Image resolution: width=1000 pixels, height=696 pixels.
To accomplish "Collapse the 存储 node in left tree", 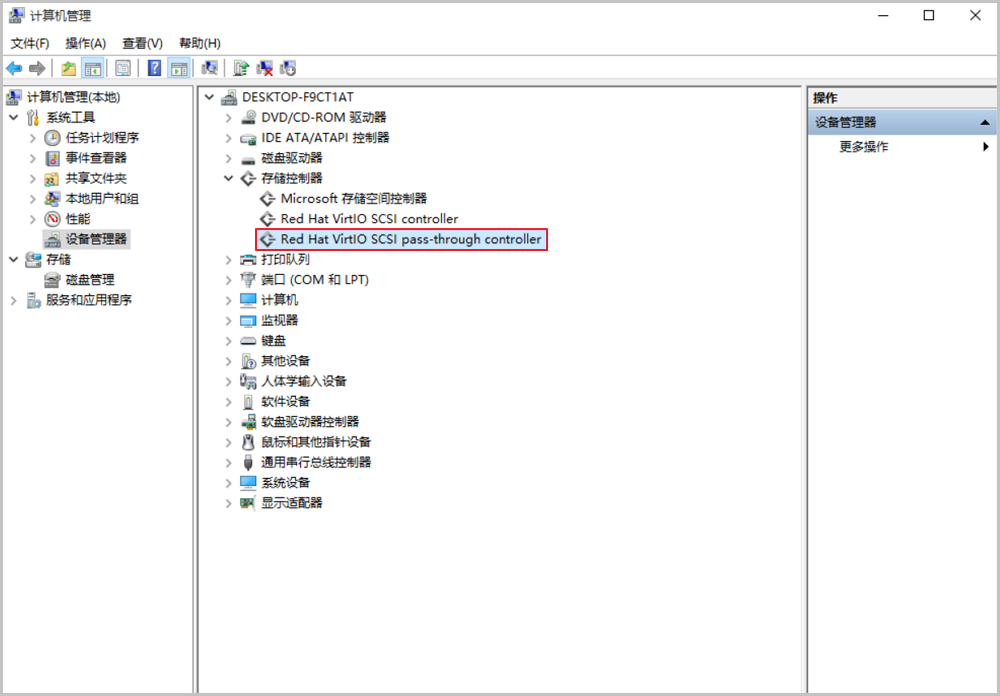I will (13, 260).
